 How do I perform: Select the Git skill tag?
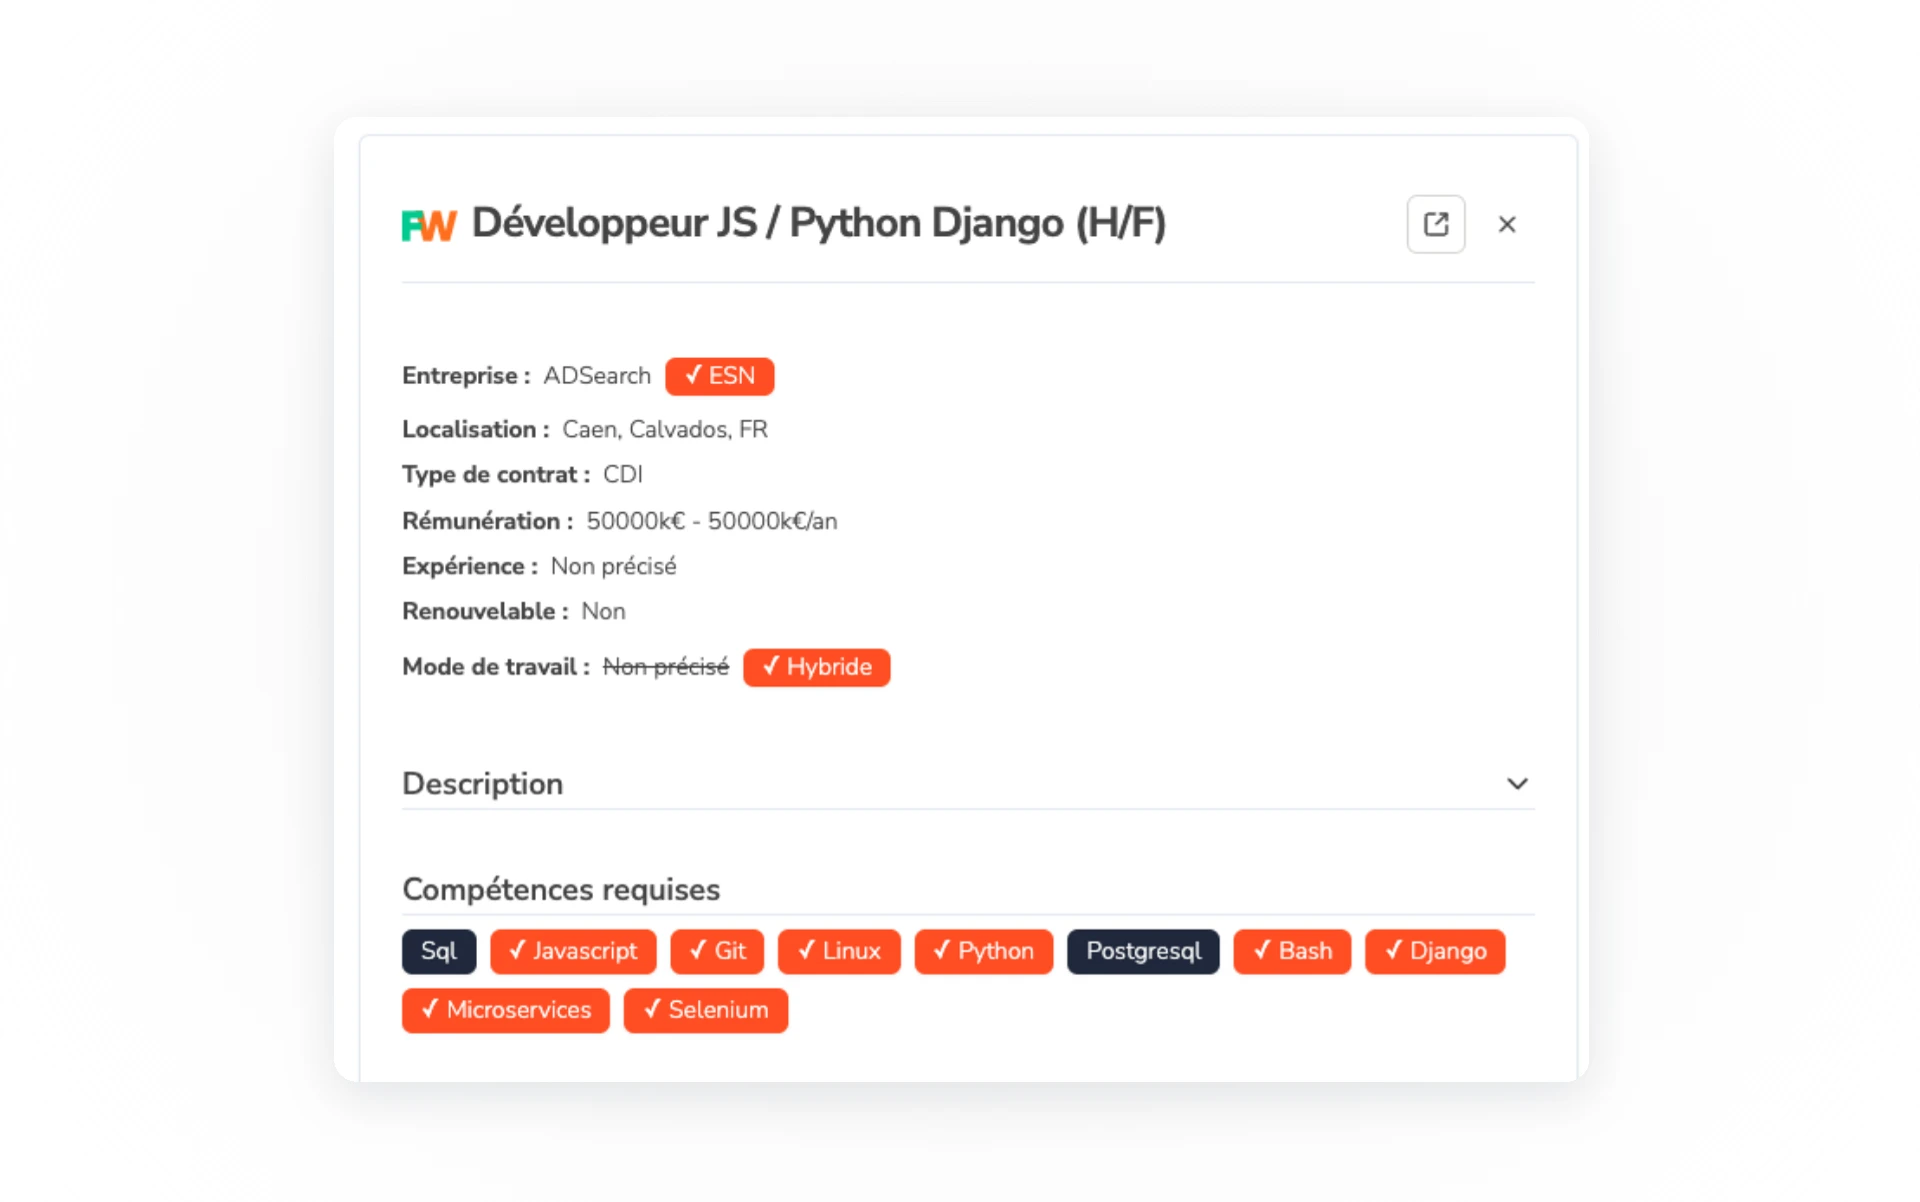[x=716, y=951]
